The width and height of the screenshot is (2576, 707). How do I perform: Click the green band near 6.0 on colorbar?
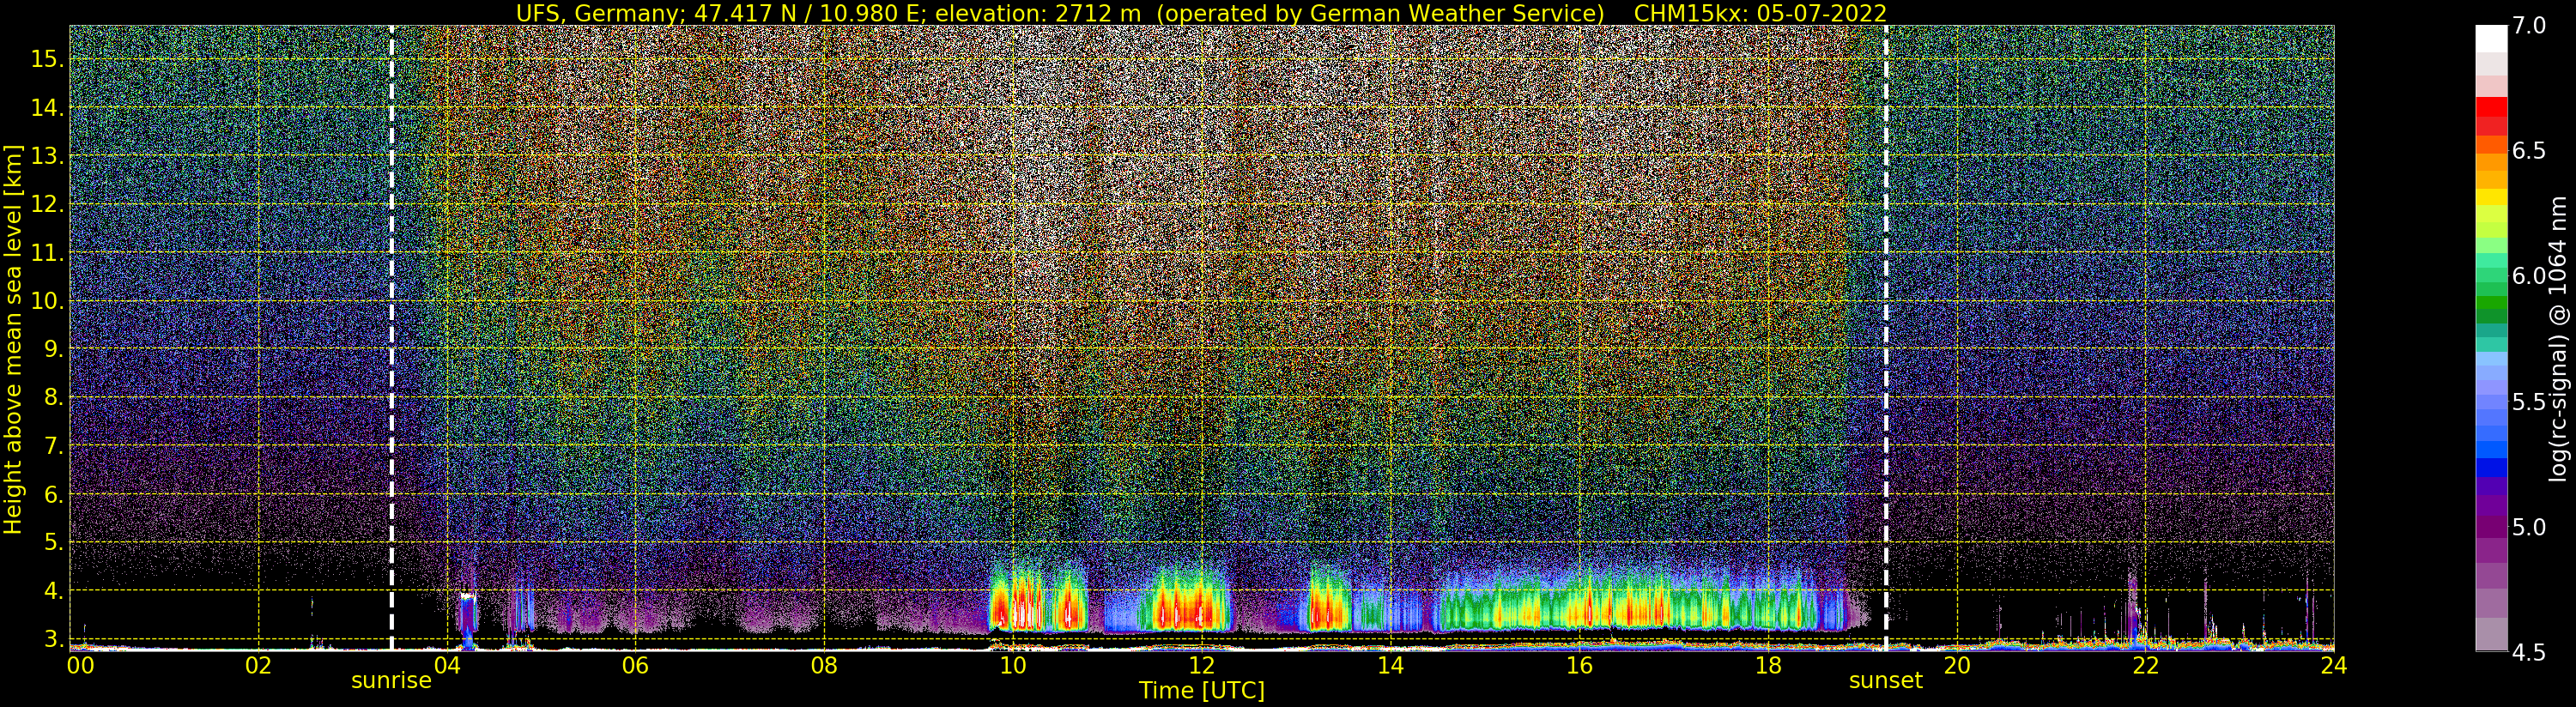coord(2491,290)
